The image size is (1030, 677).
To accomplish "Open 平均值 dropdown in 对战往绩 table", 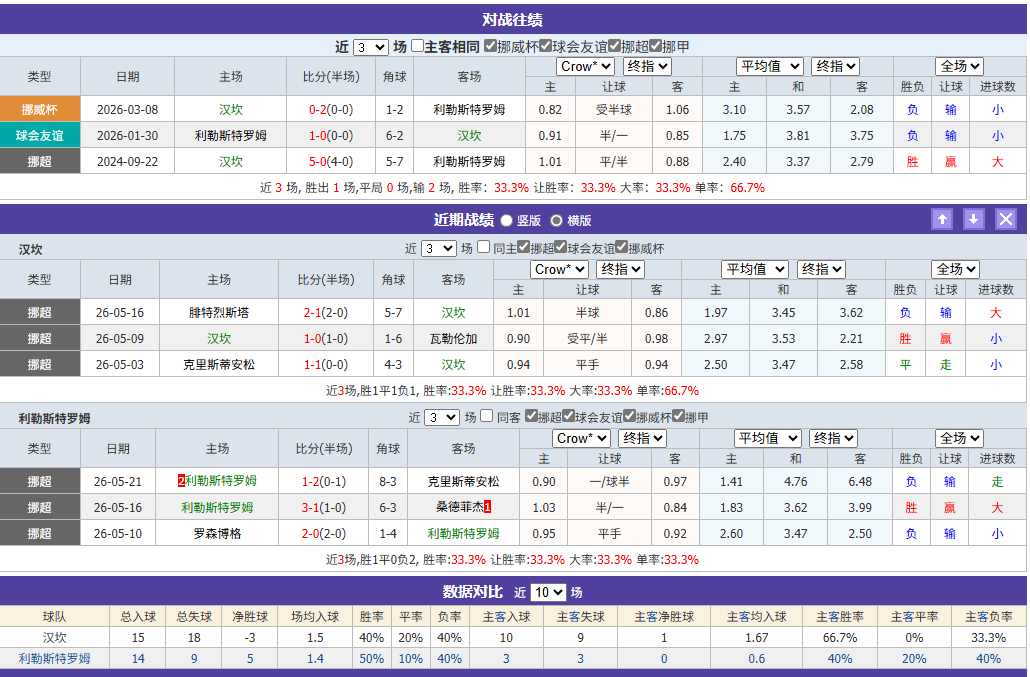I will (x=770, y=66).
